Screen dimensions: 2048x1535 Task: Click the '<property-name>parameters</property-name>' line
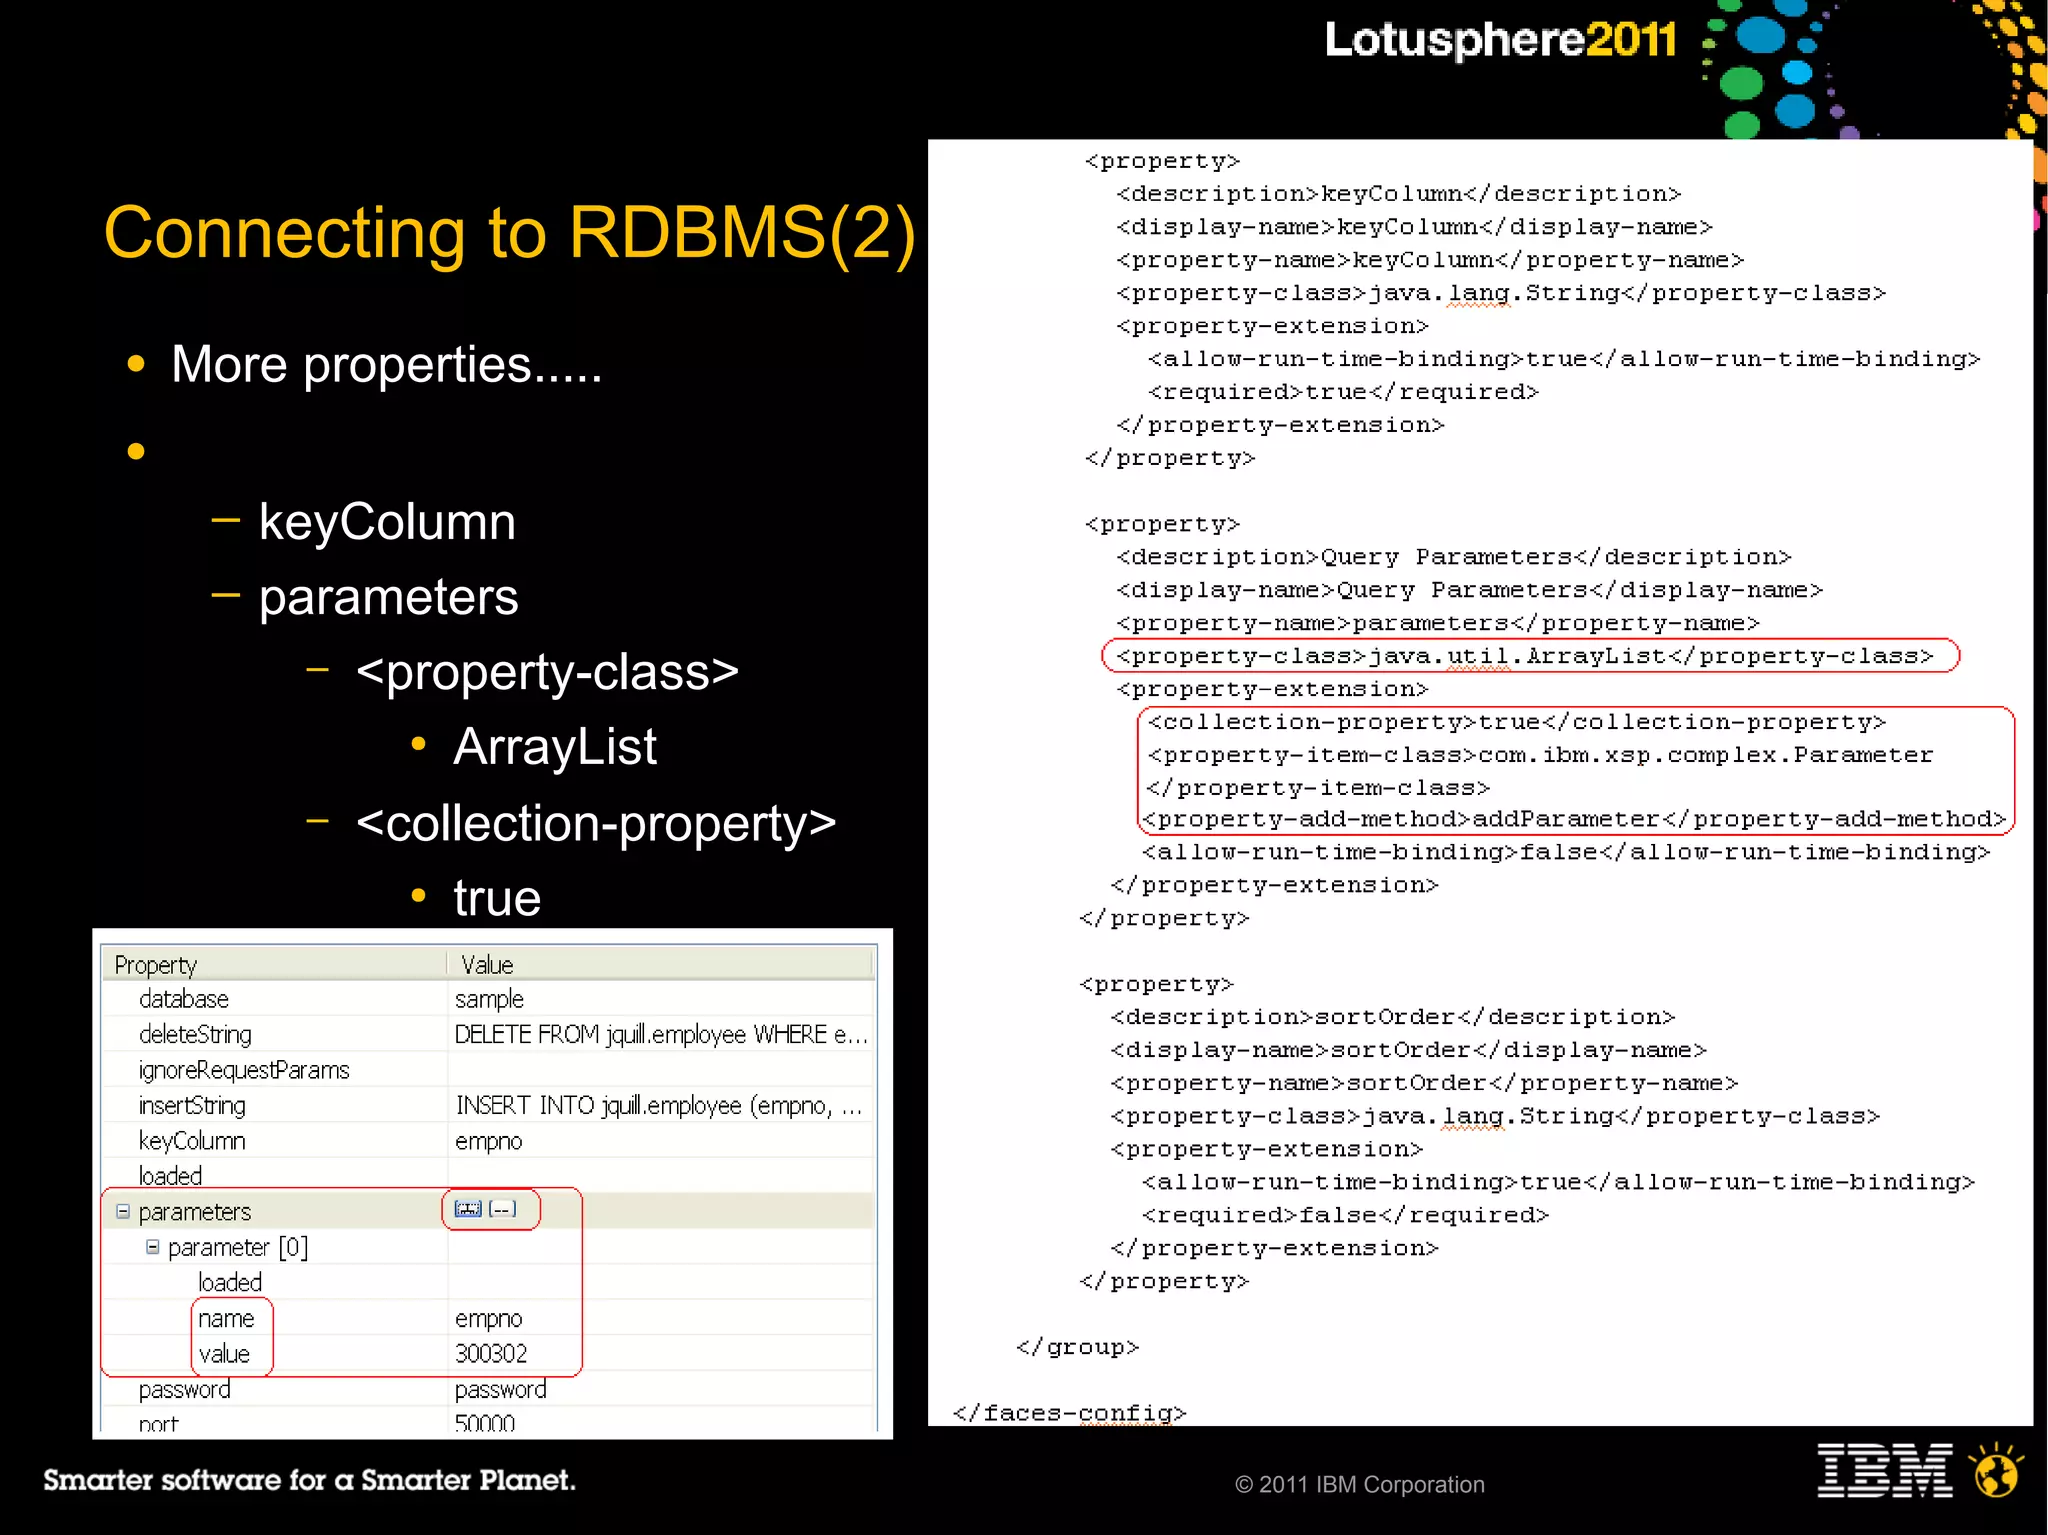1438,623
